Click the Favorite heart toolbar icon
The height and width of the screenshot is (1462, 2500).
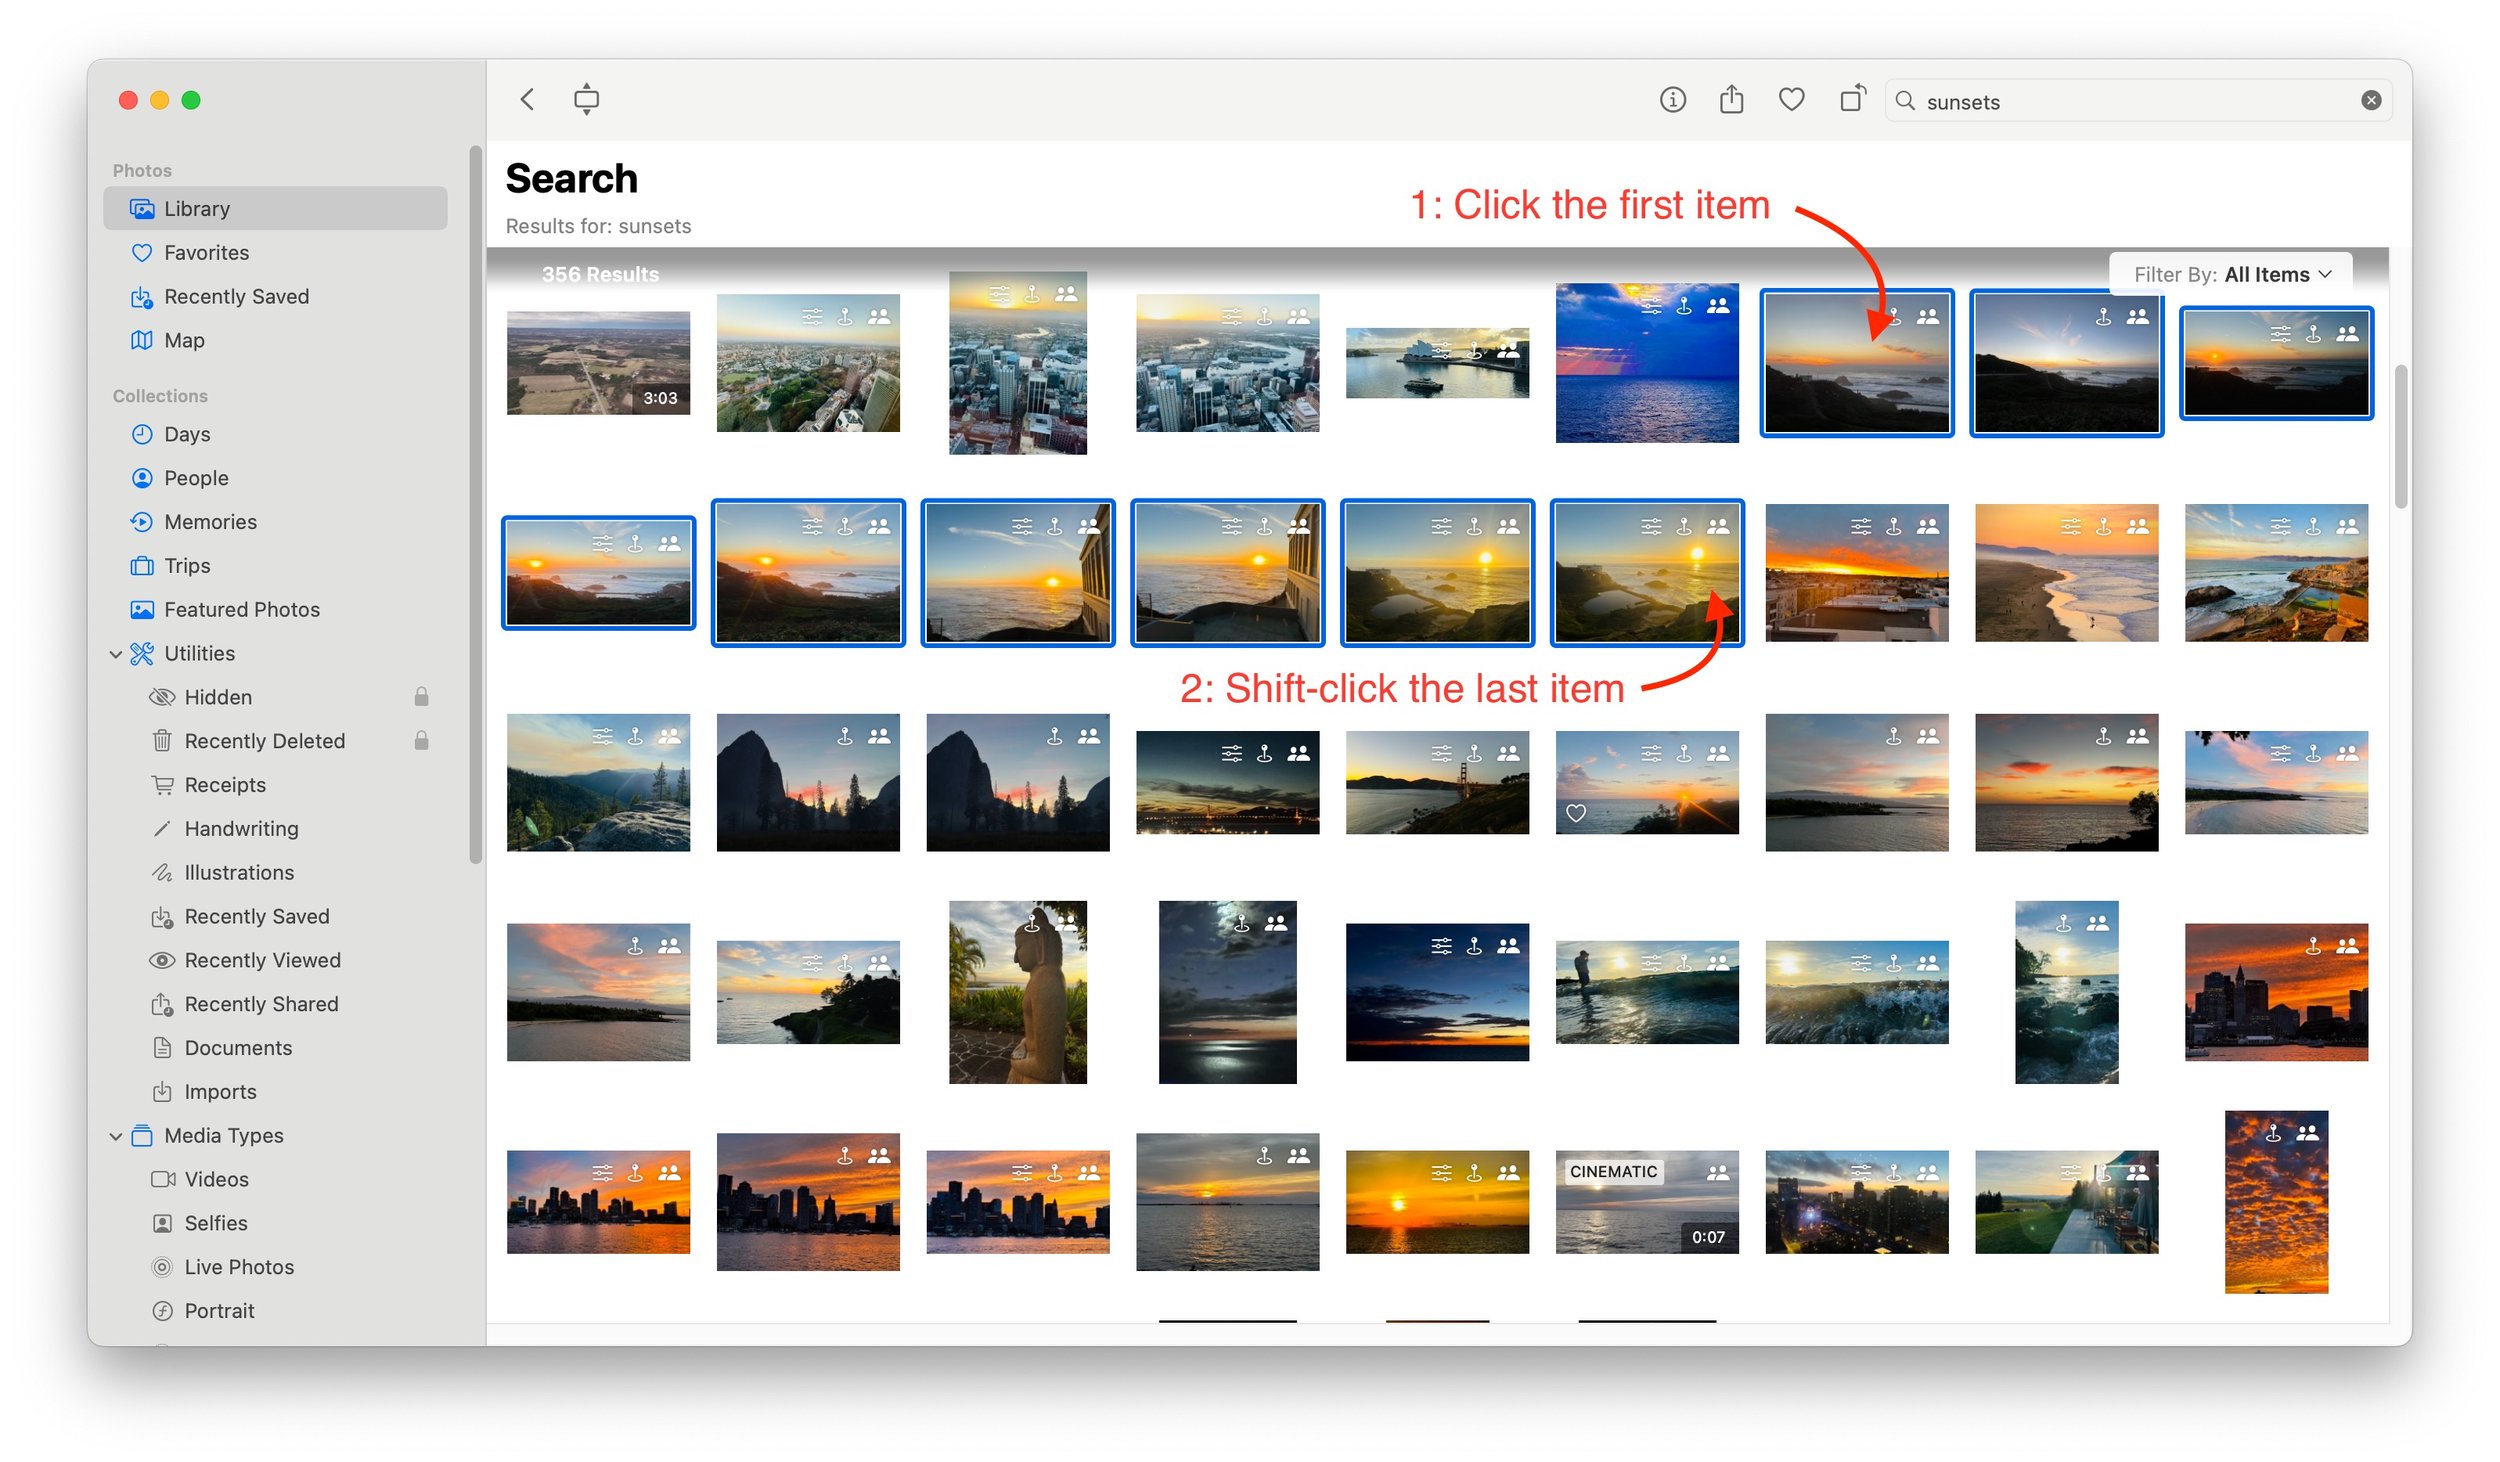(x=1791, y=100)
